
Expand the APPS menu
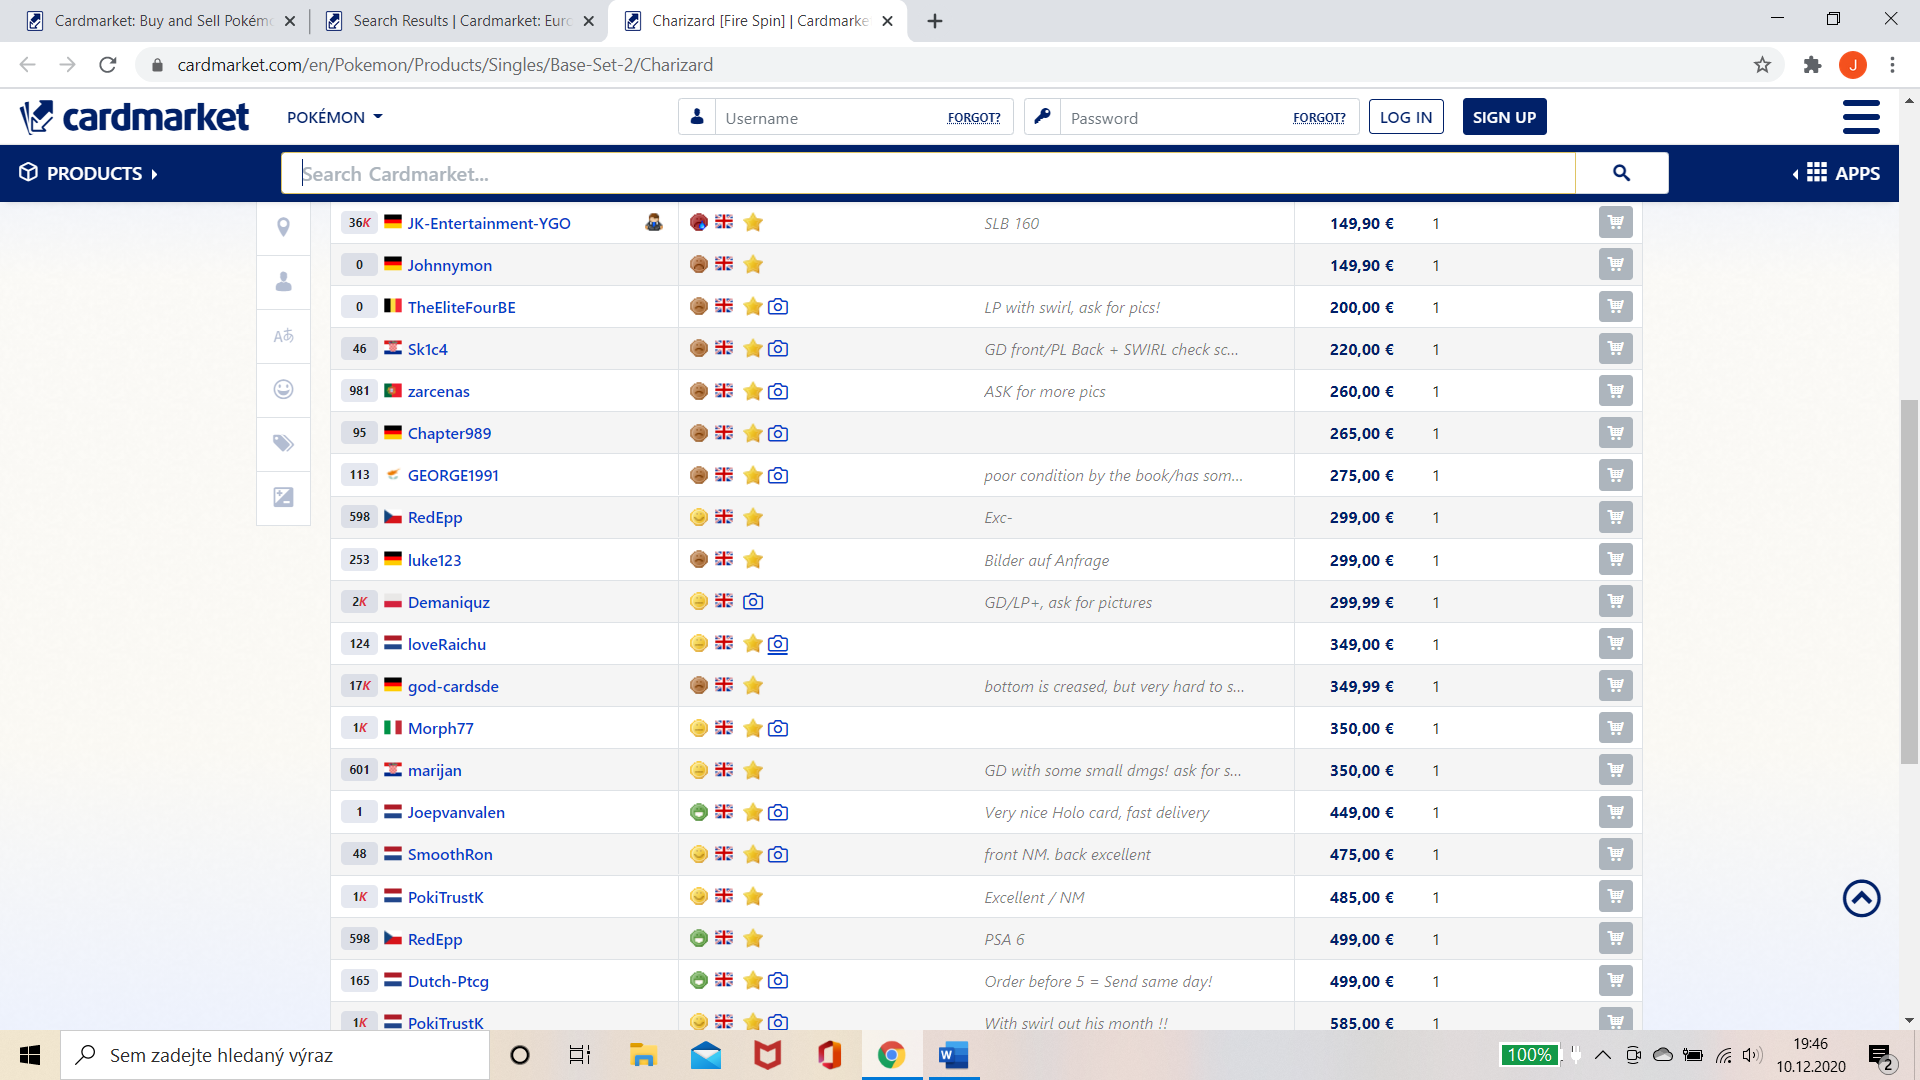click(x=1836, y=173)
